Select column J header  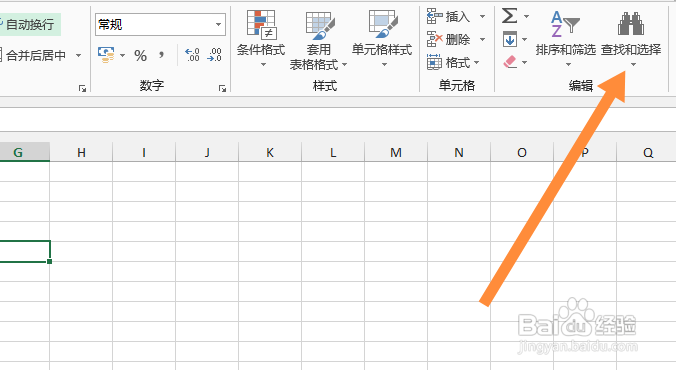point(207,152)
